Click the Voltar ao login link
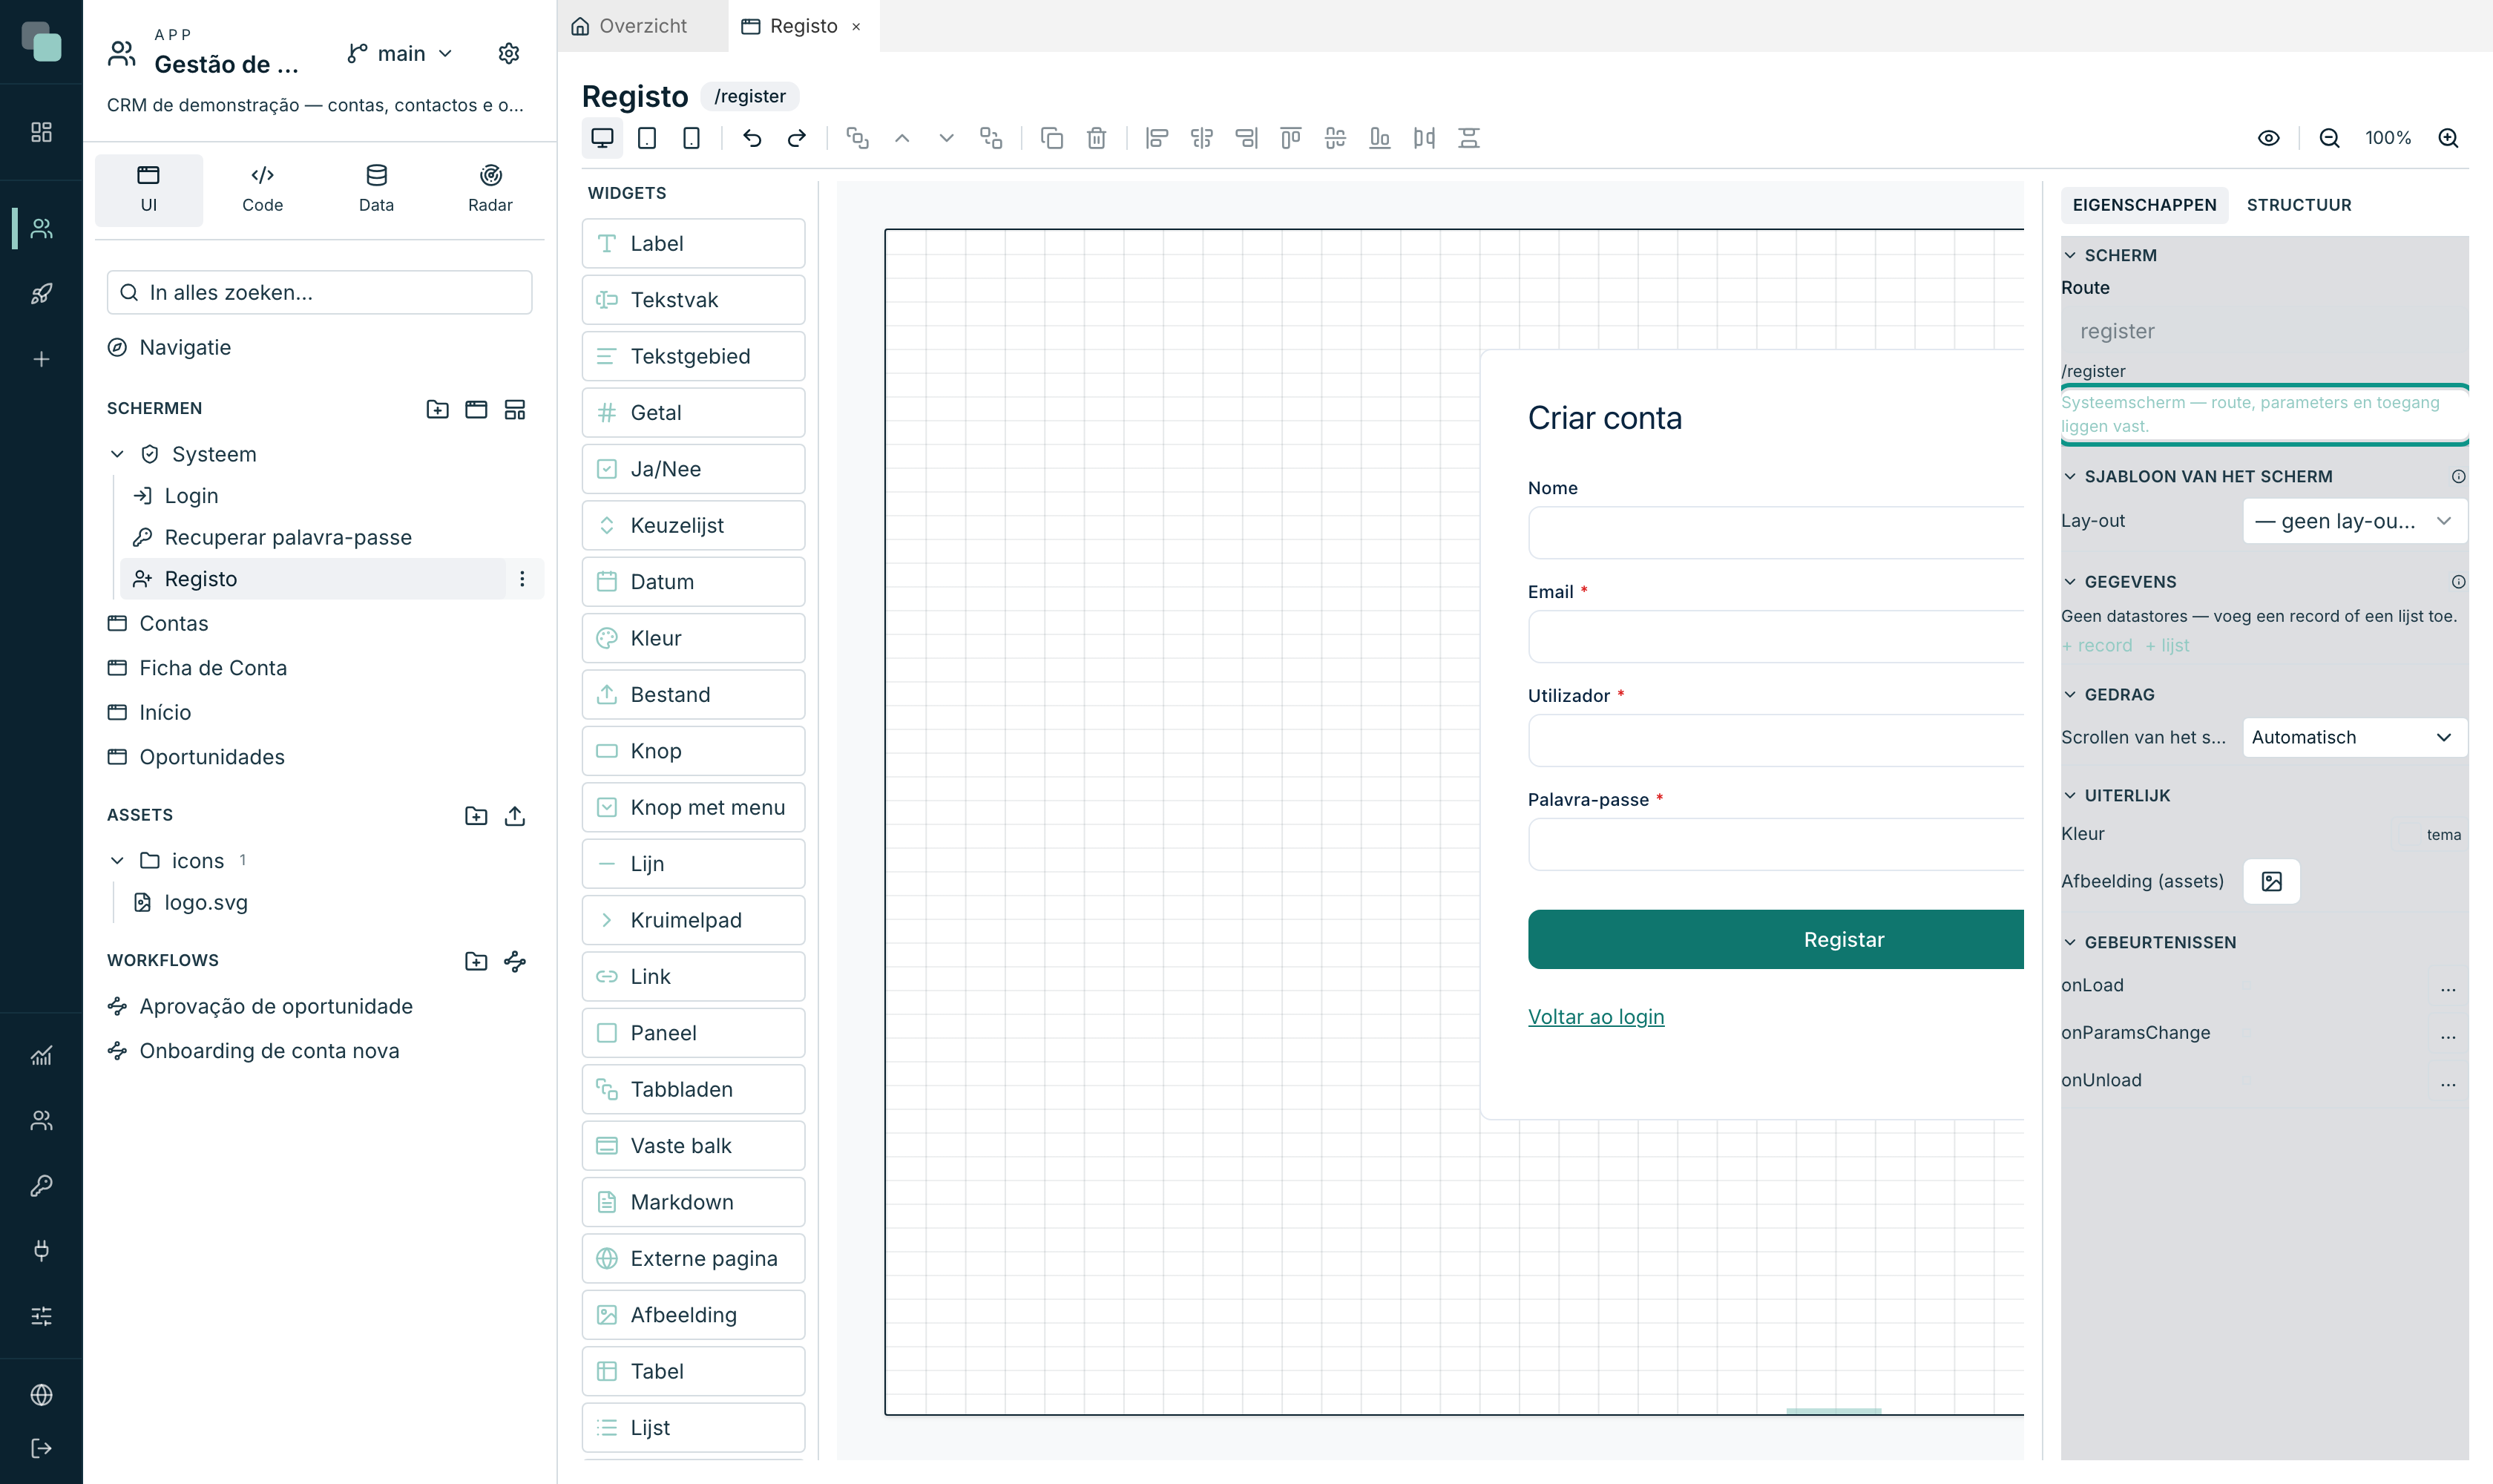The width and height of the screenshot is (2493, 1484). point(1596,1017)
